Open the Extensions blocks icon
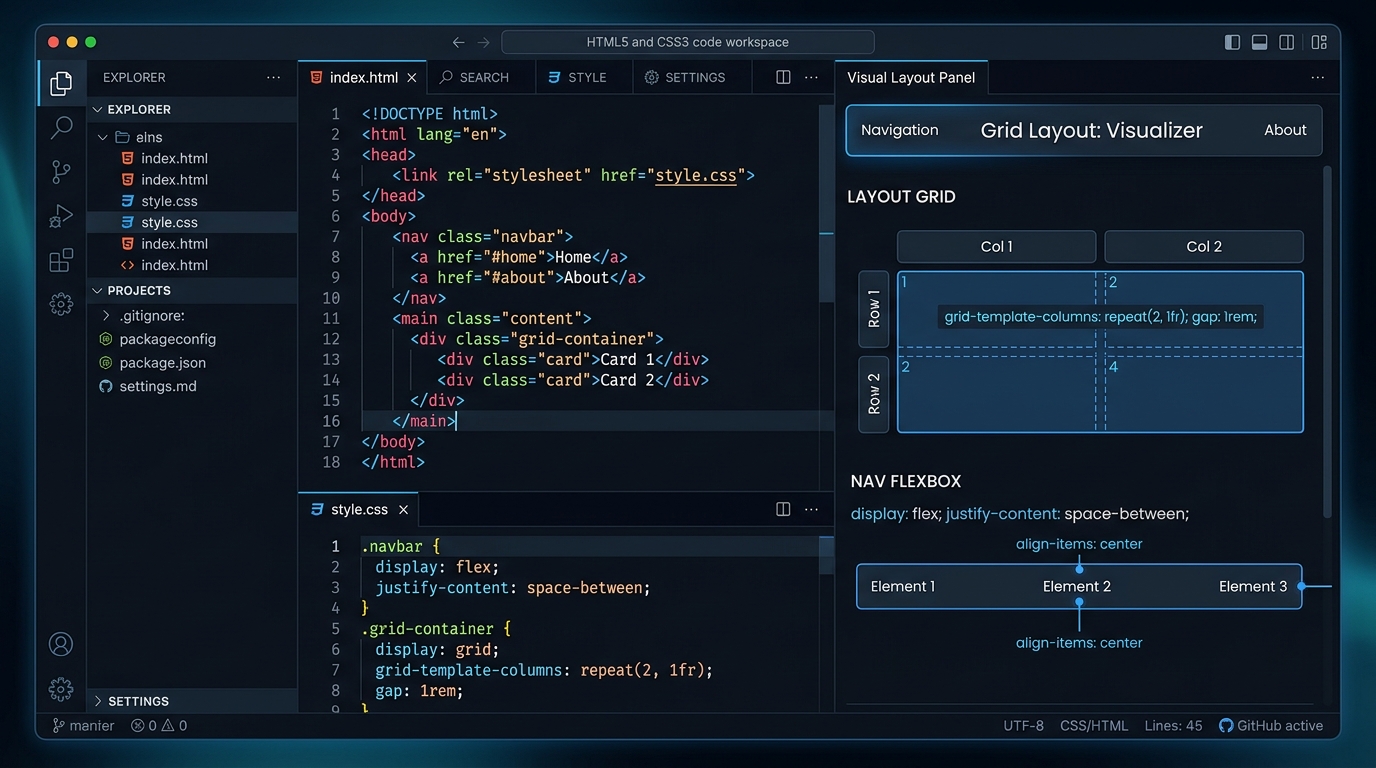This screenshot has width=1376, height=768. coord(61,260)
